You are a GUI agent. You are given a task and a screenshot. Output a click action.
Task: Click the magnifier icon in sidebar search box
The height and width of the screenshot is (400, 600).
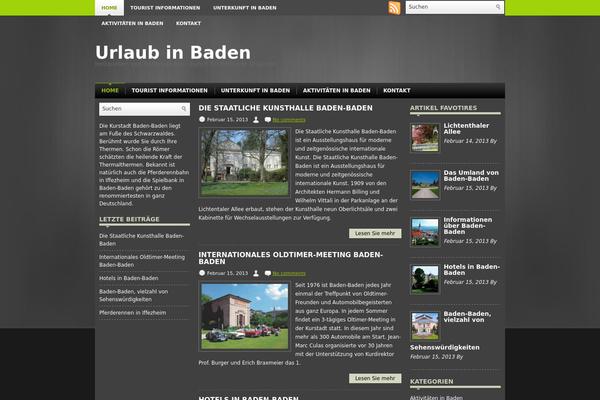pyautogui.click(x=184, y=109)
